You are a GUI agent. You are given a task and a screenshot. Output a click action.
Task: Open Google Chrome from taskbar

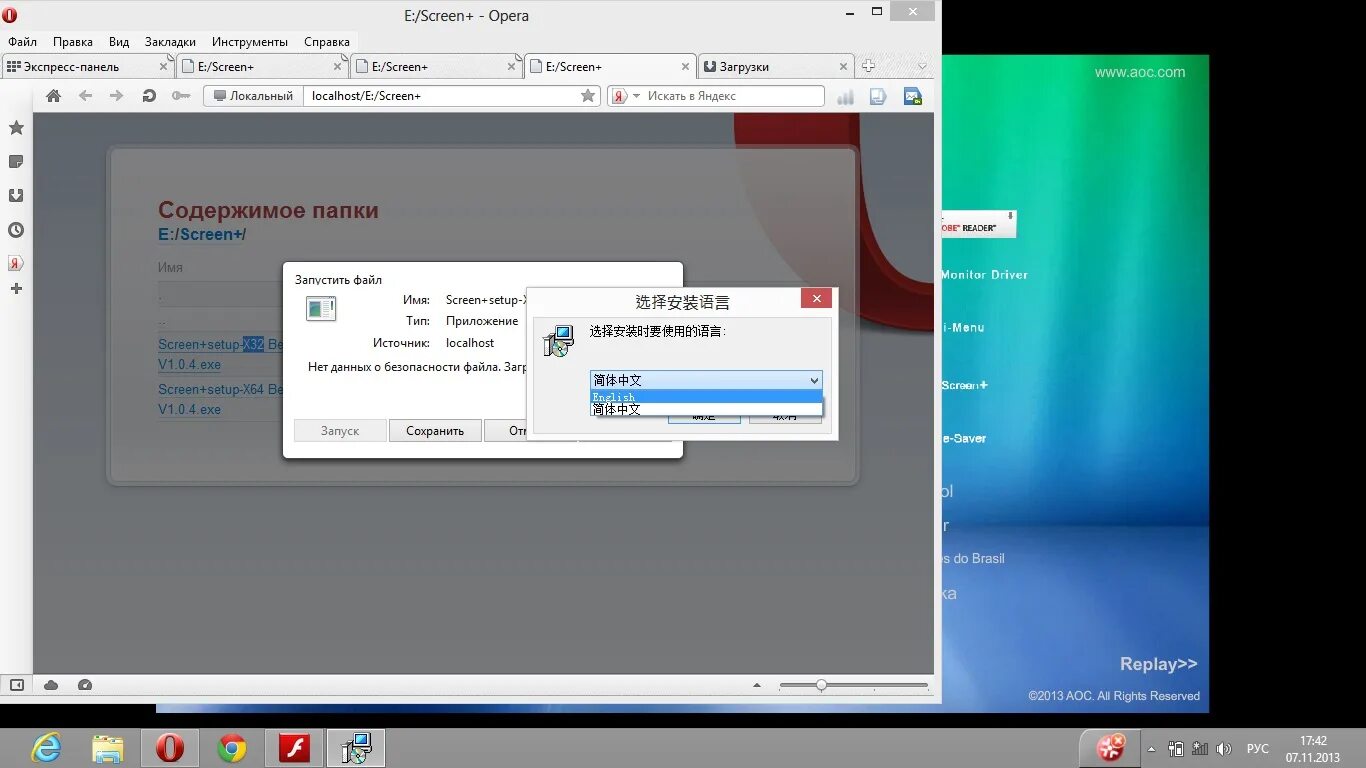[232, 748]
